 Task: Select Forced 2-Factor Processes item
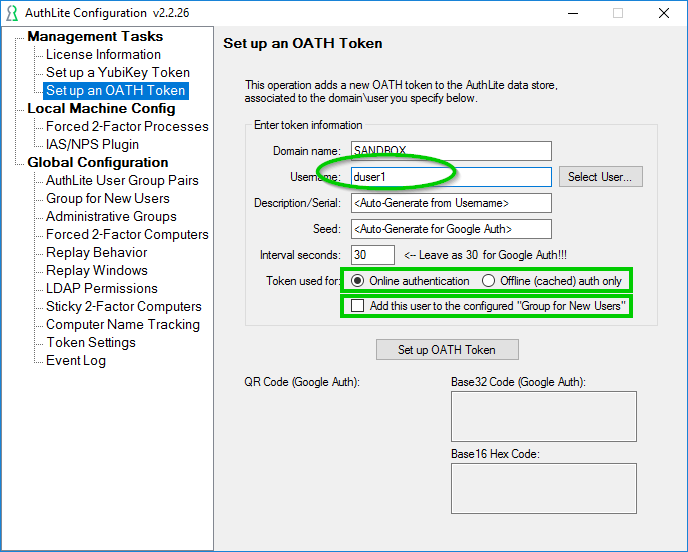pyautogui.click(x=127, y=126)
